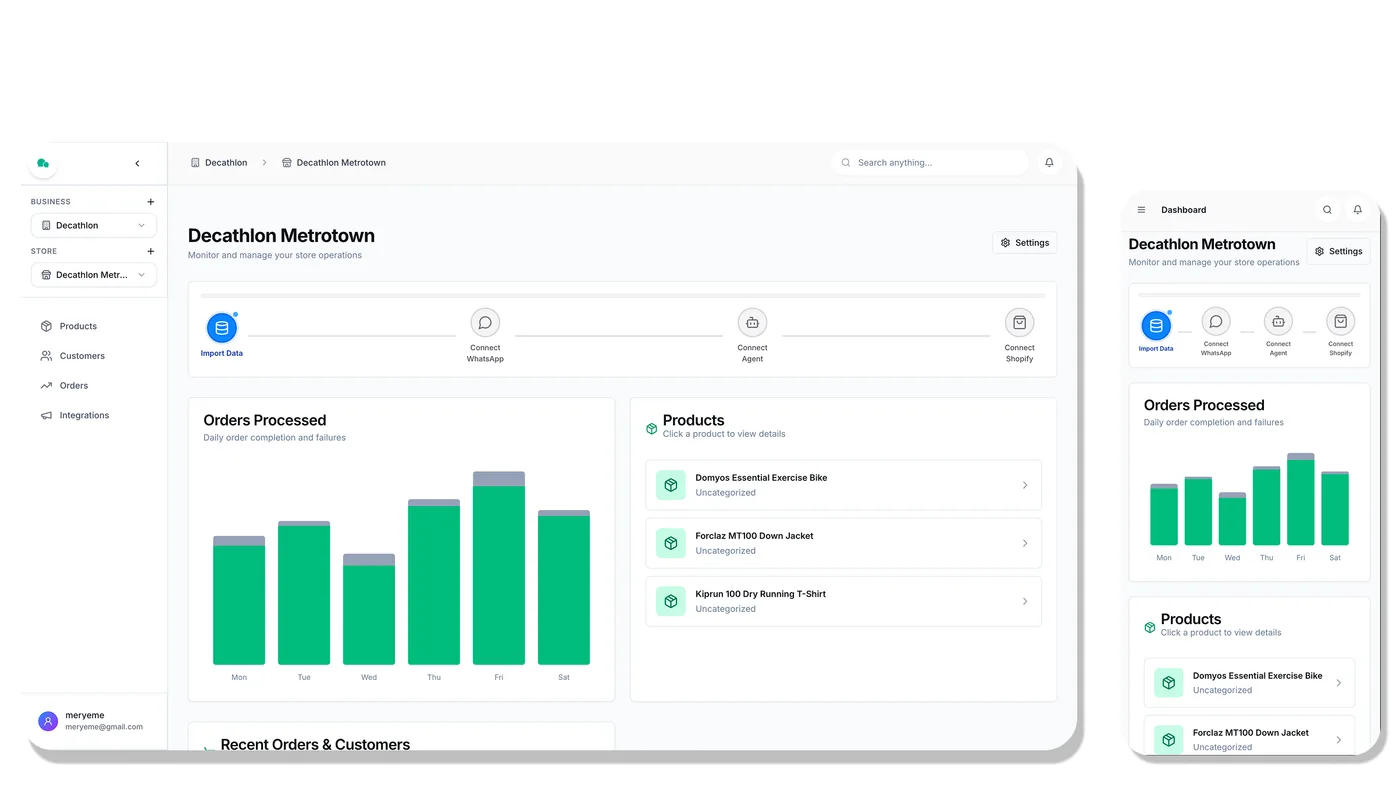
Task: Open the hamburger menu in mobile view
Action: pos(1141,210)
